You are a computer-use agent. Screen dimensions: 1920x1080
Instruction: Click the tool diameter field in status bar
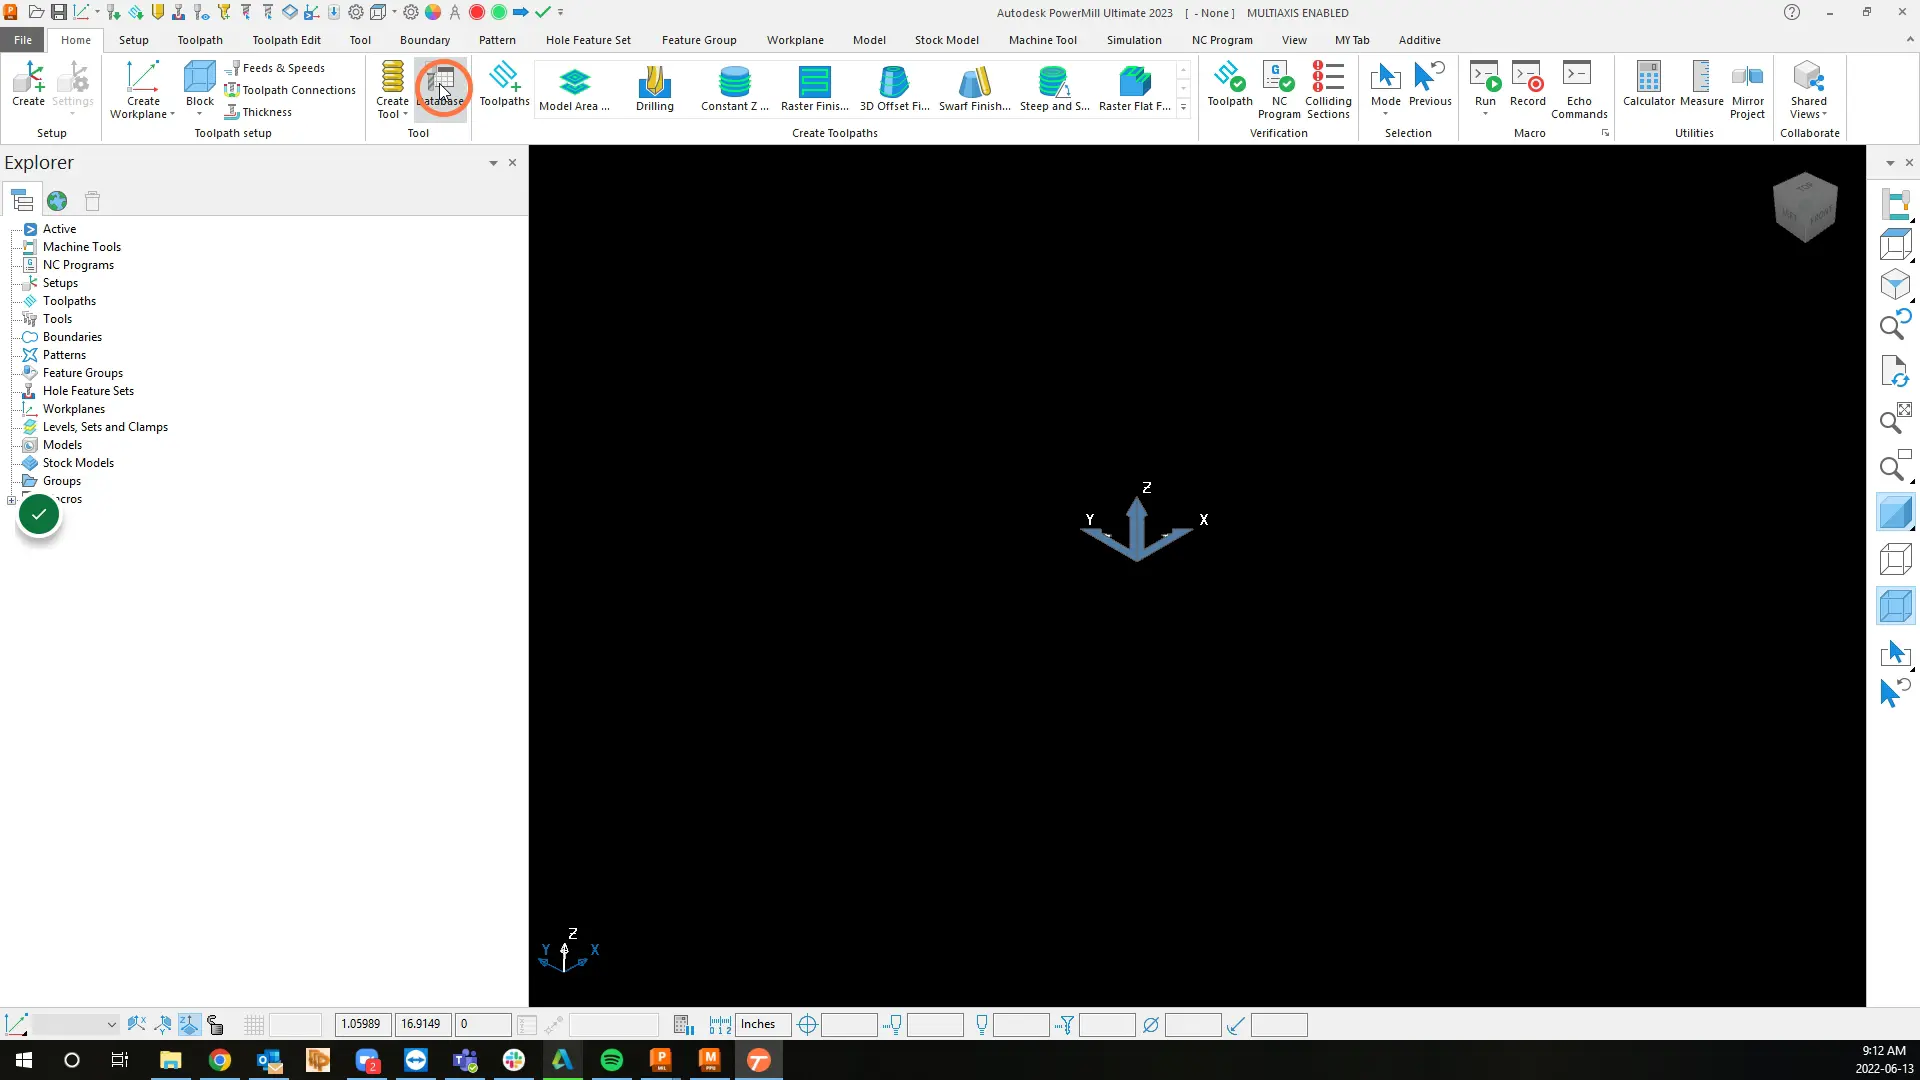pyautogui.click(x=1192, y=1025)
